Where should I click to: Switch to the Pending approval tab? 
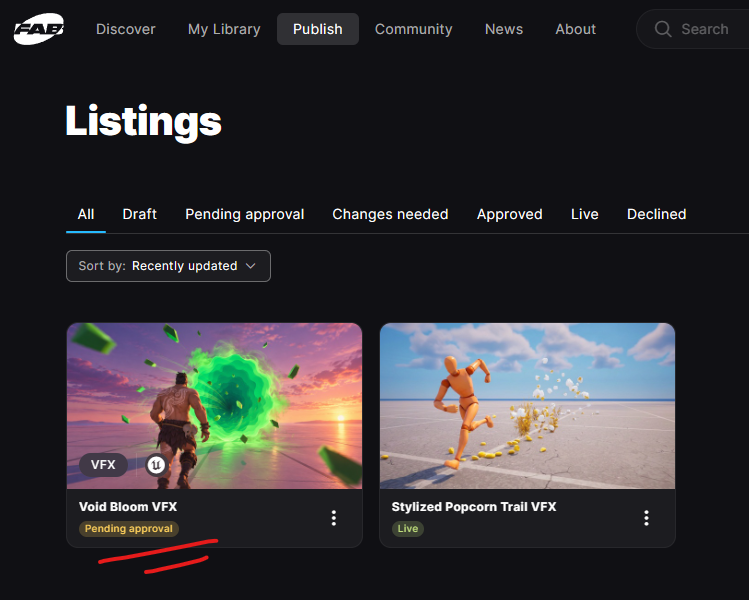[245, 214]
